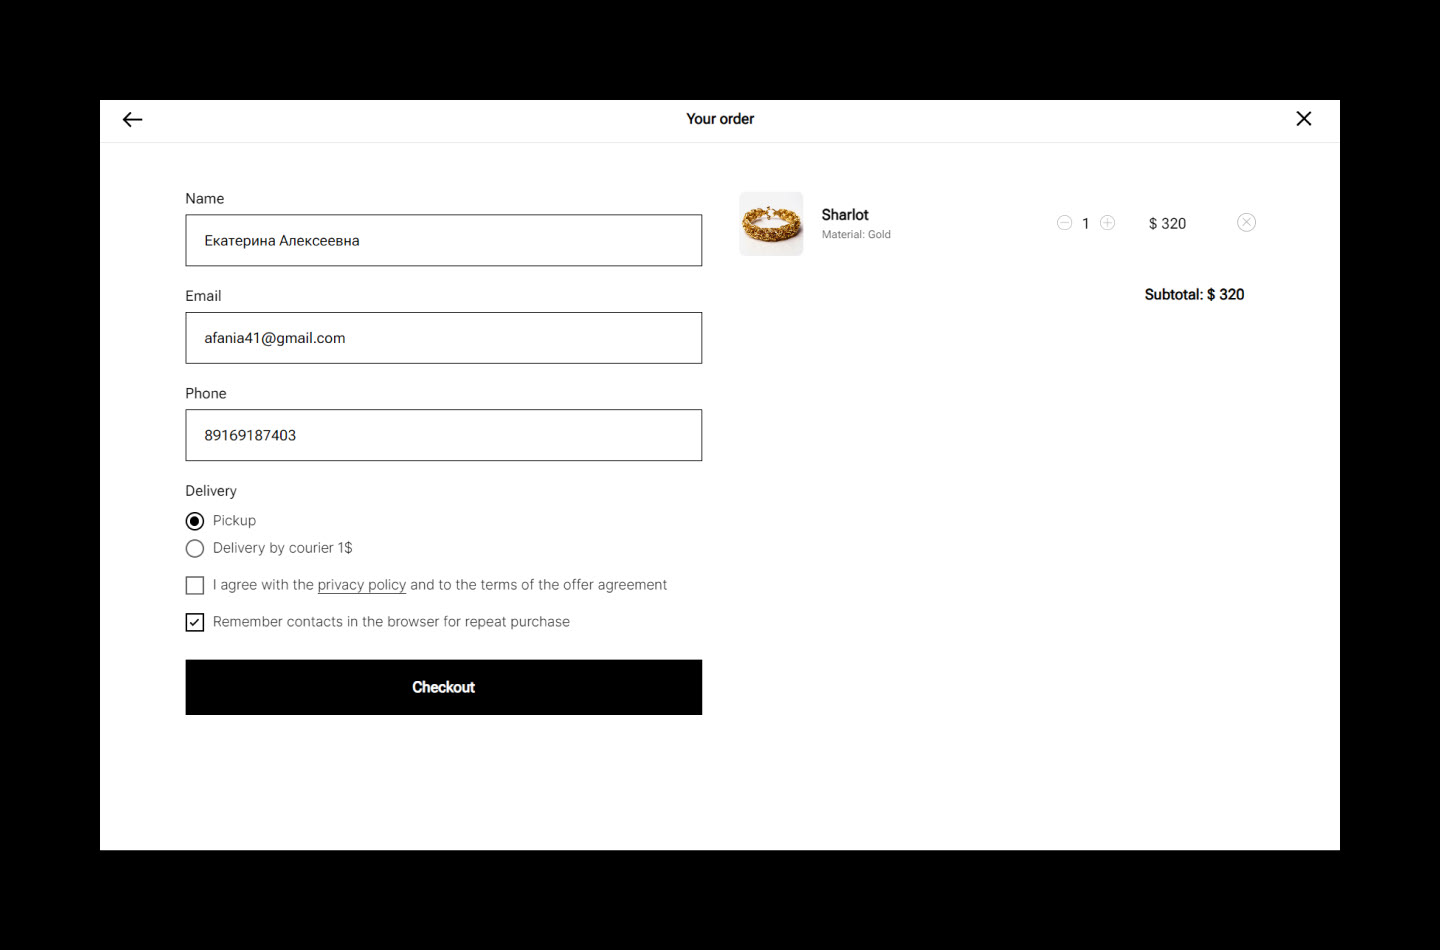Image resolution: width=1440 pixels, height=950 pixels.
Task: Uncheck Remember contacts in the browser
Action: point(195,622)
